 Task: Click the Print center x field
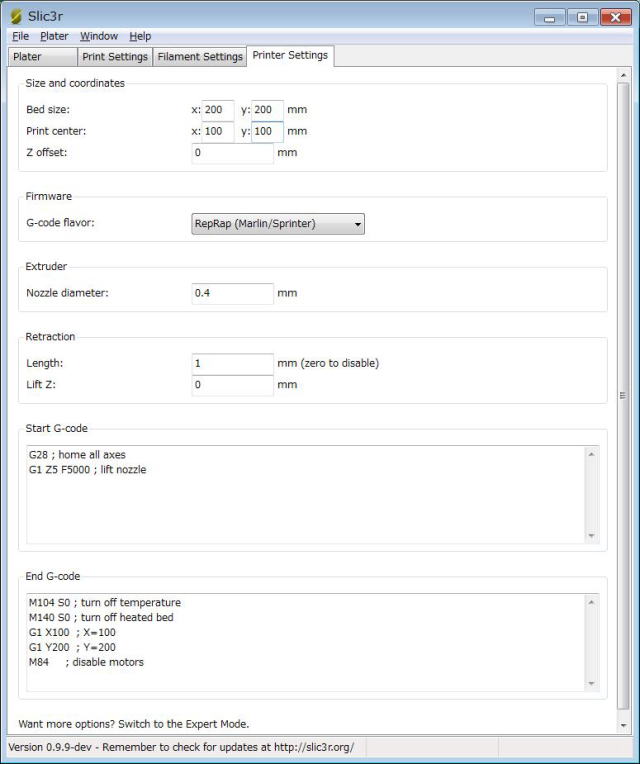click(x=218, y=131)
